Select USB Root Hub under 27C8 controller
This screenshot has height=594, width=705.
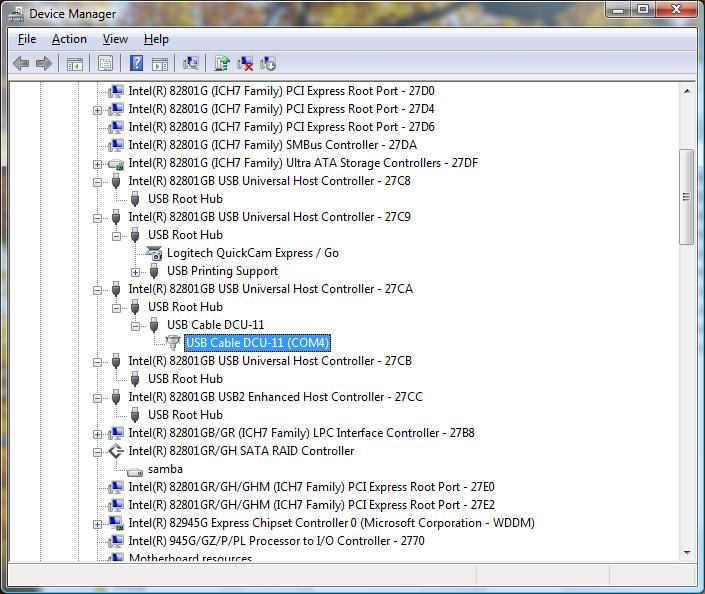(x=185, y=199)
